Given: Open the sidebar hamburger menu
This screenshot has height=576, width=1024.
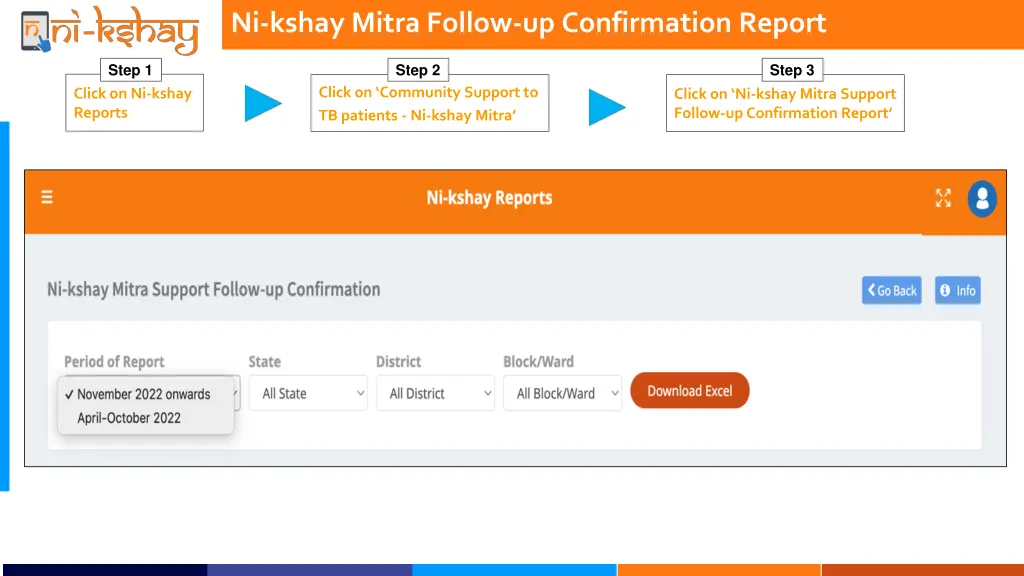Looking at the screenshot, I should [x=47, y=197].
